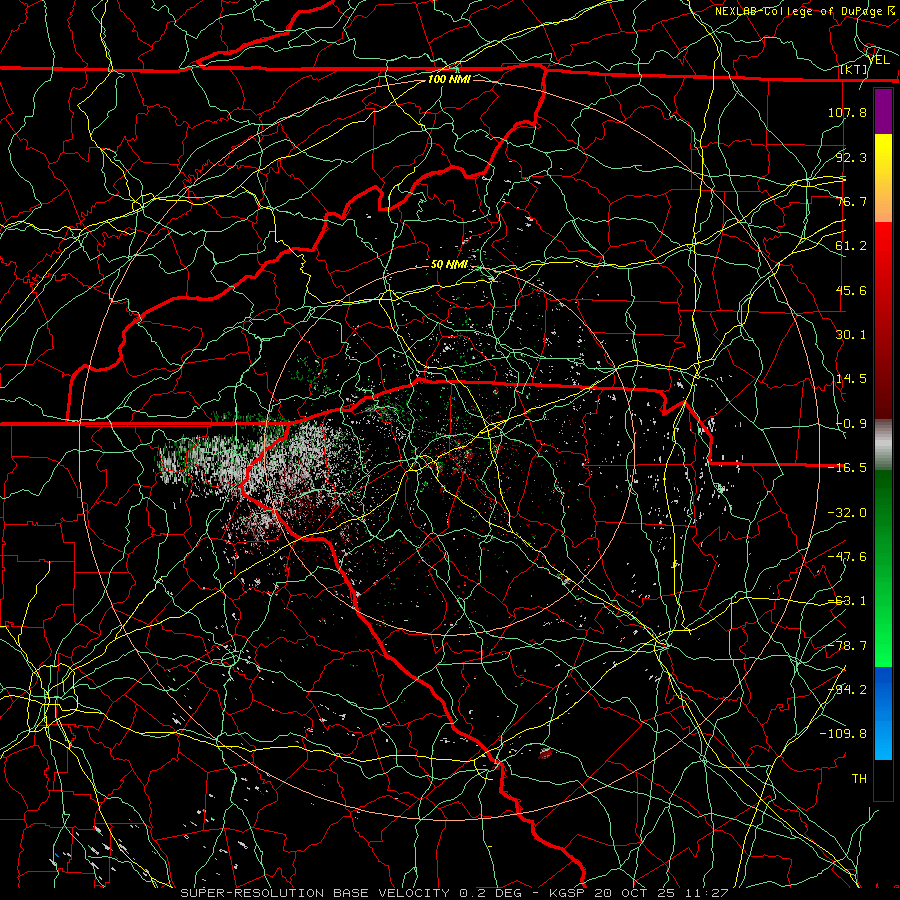Image resolution: width=900 pixels, height=900 pixels.
Task: Pick the blue segment of velocity scale
Action: [883, 713]
